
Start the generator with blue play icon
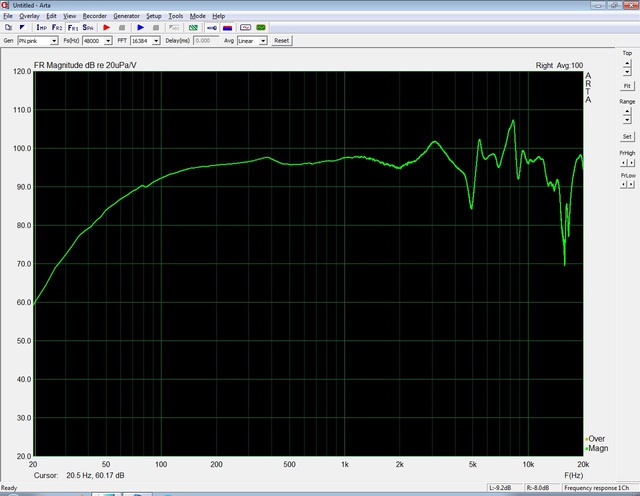coord(141,27)
